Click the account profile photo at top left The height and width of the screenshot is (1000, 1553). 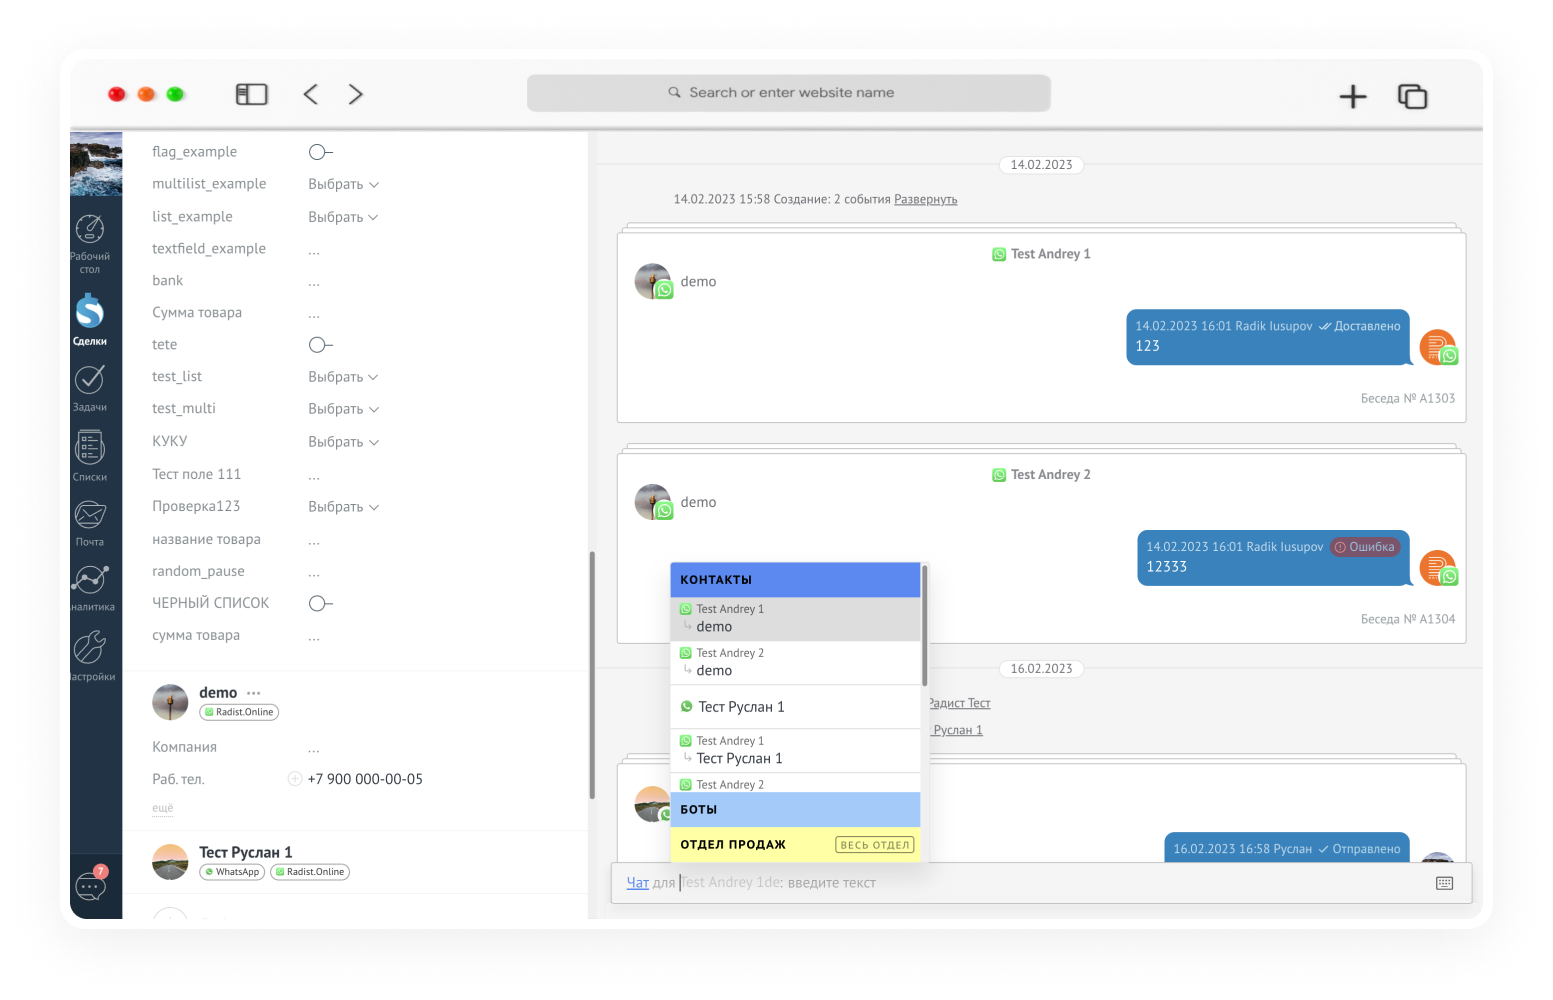point(96,164)
